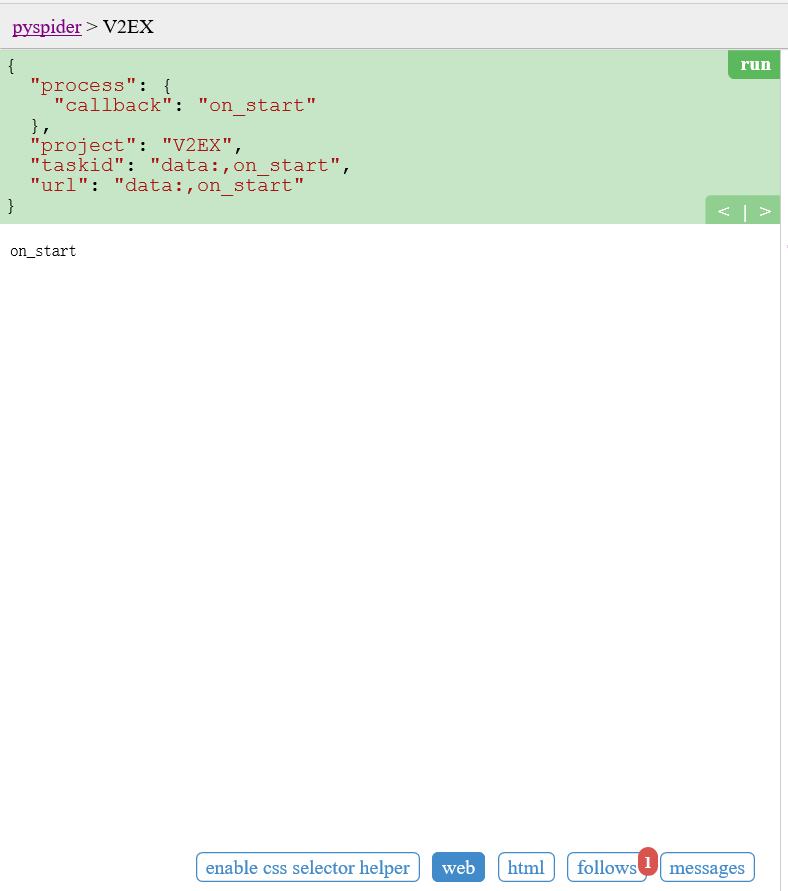Viewport: 788px width, 891px height.
Task: Click the on_start text in web preview
Action: [43, 251]
